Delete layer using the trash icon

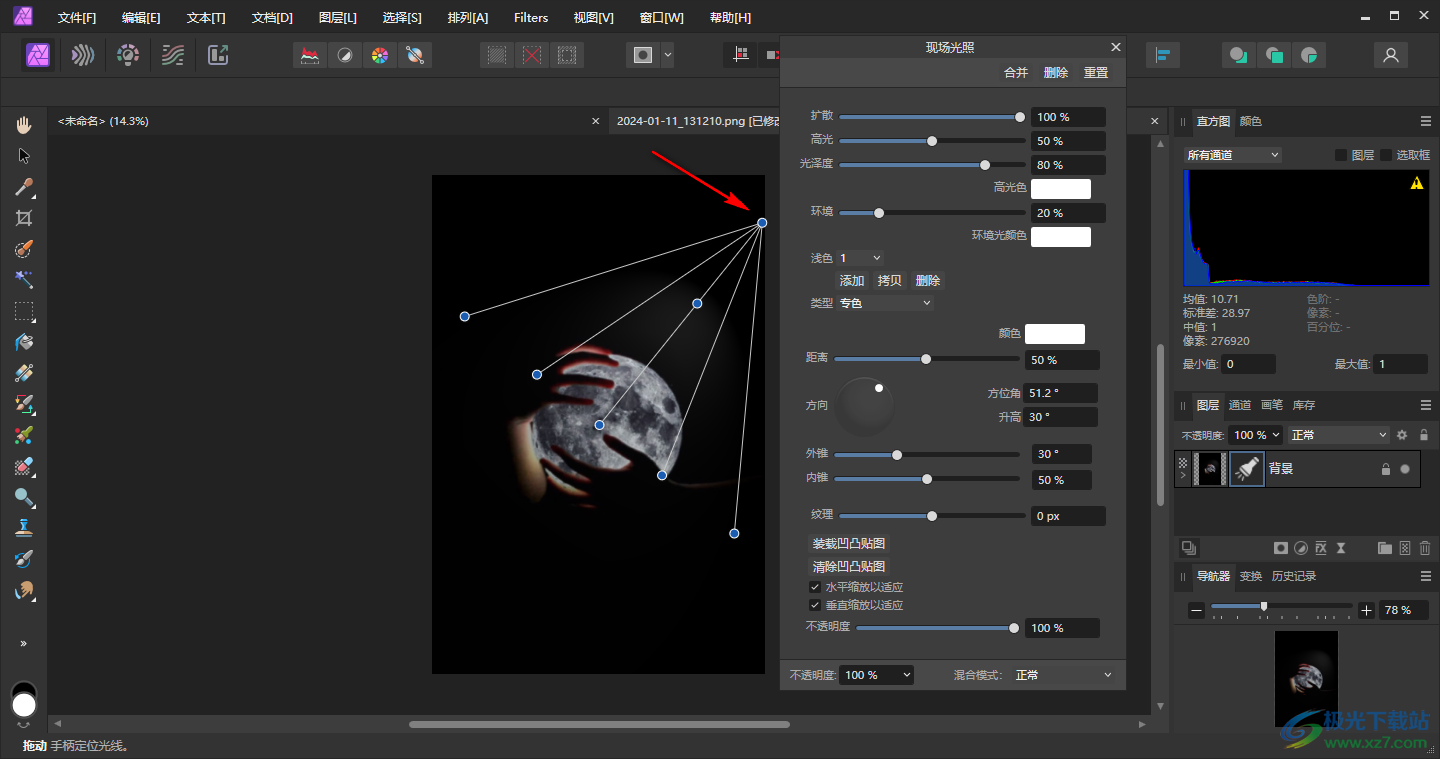1425,548
